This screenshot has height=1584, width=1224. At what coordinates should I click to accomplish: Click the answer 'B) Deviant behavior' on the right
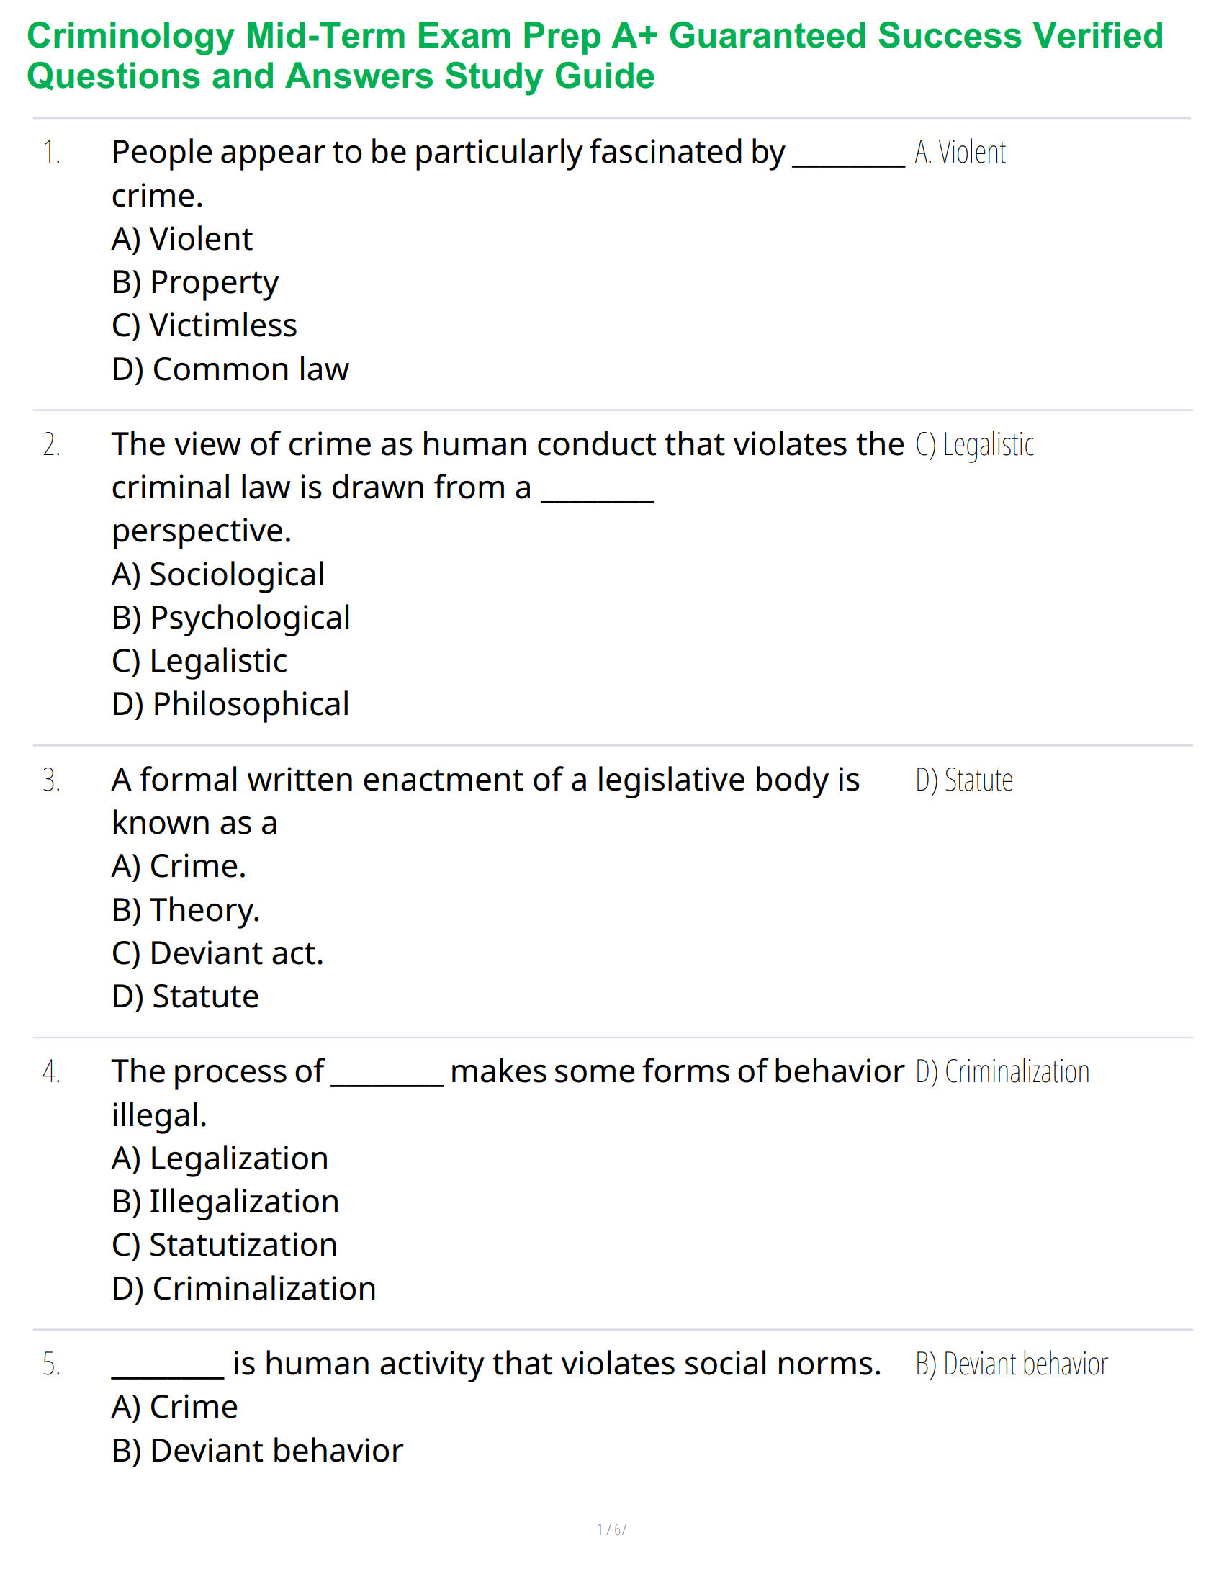pyautogui.click(x=1012, y=1365)
